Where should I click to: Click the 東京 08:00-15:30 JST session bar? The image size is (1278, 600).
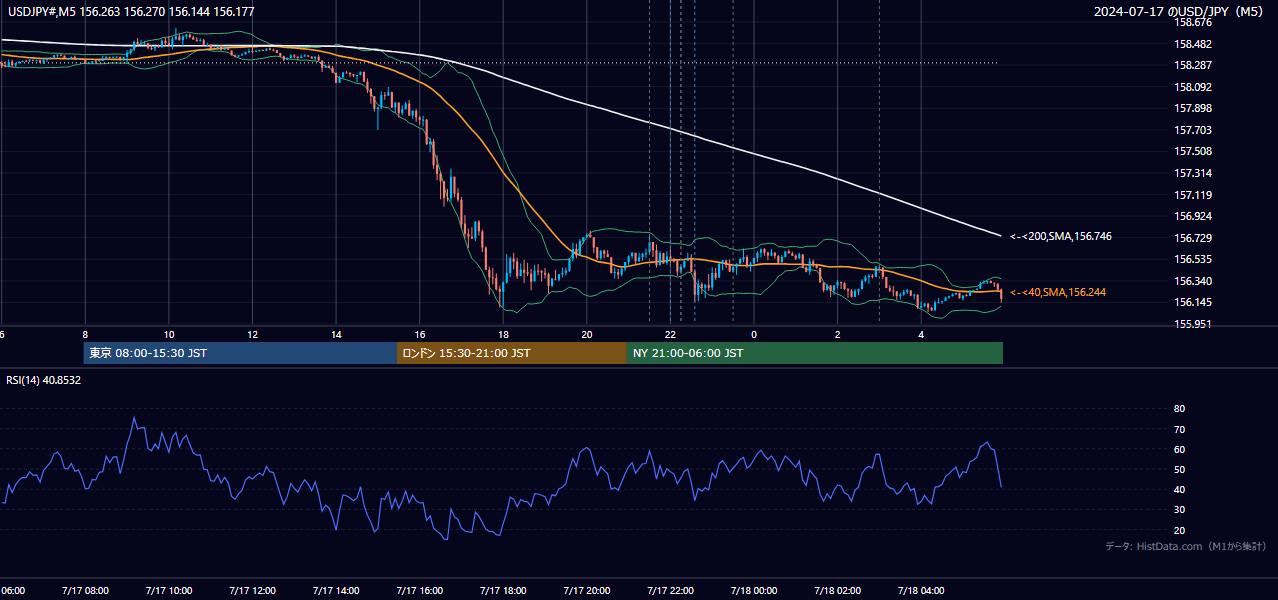pos(240,353)
